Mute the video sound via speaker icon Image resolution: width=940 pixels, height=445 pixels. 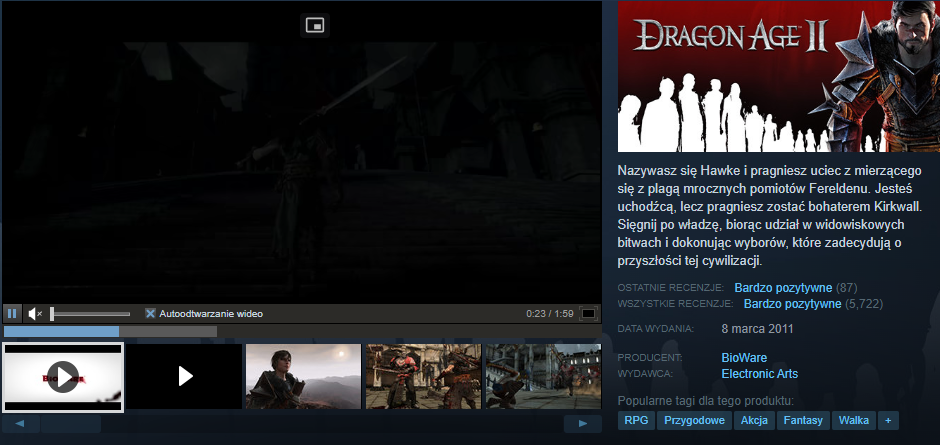(35, 313)
